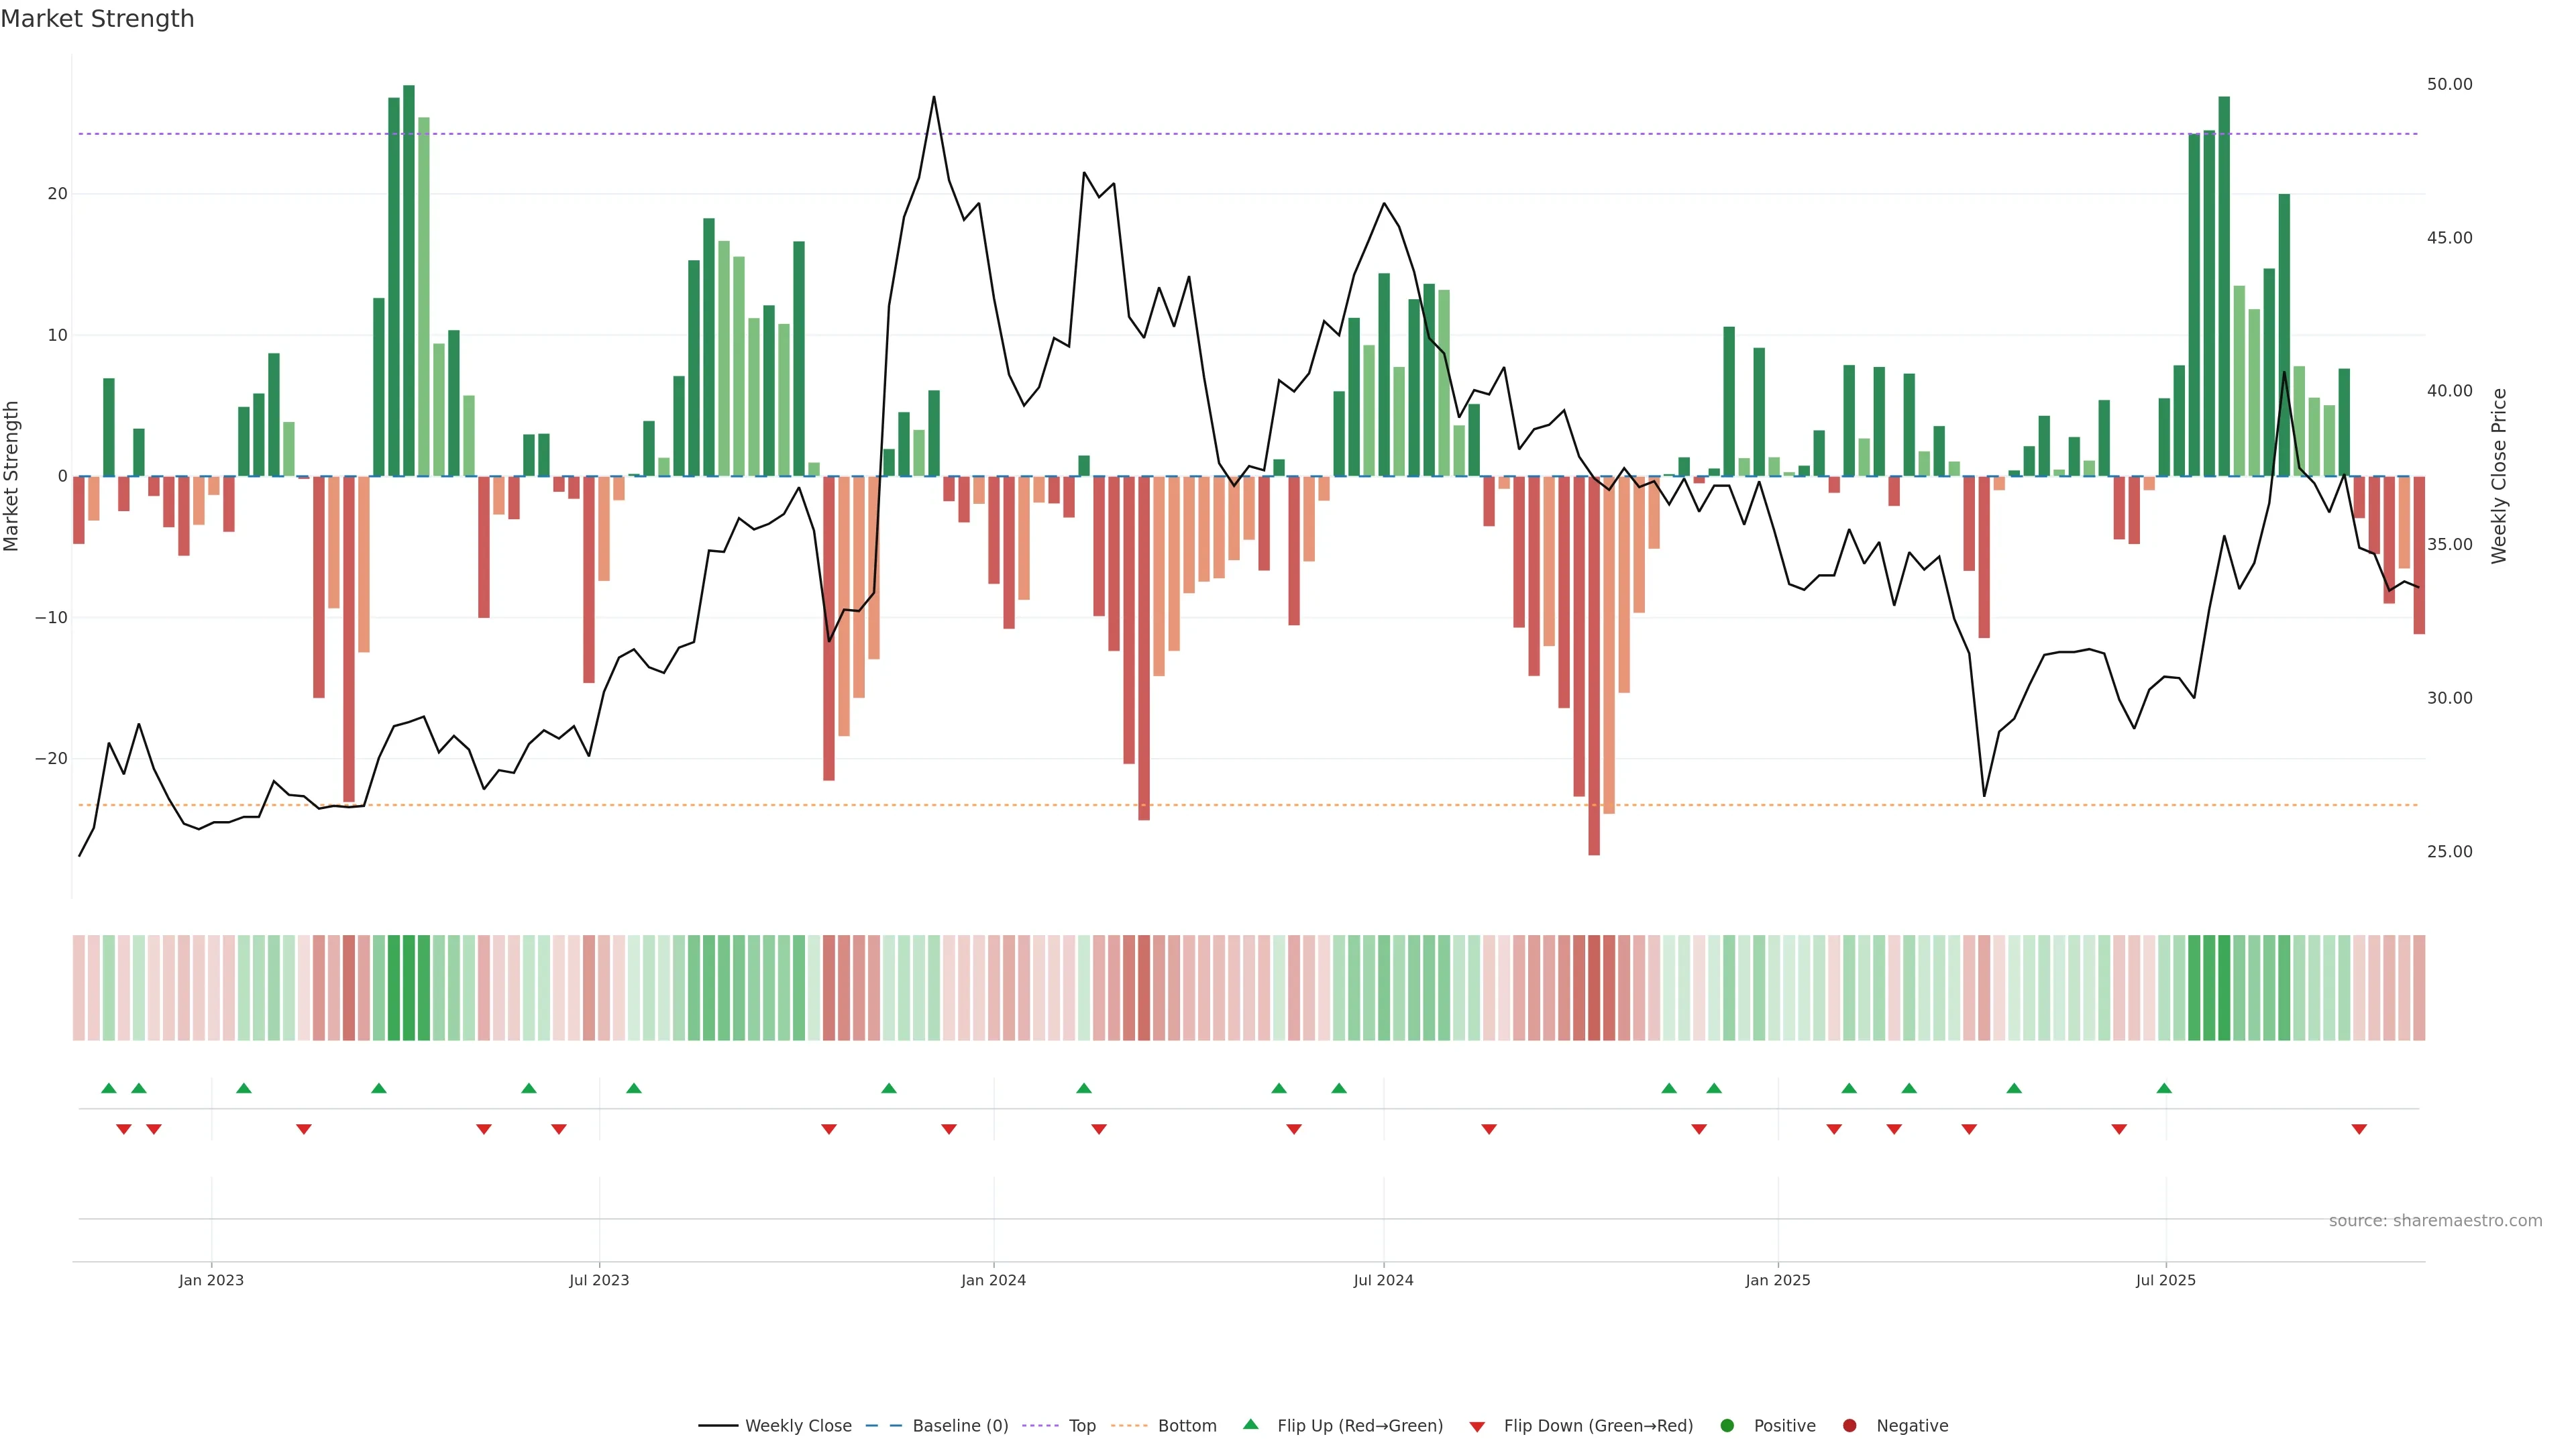Click the Market Strength chart title
Screen dimensions: 2576x1449
(x=97, y=19)
